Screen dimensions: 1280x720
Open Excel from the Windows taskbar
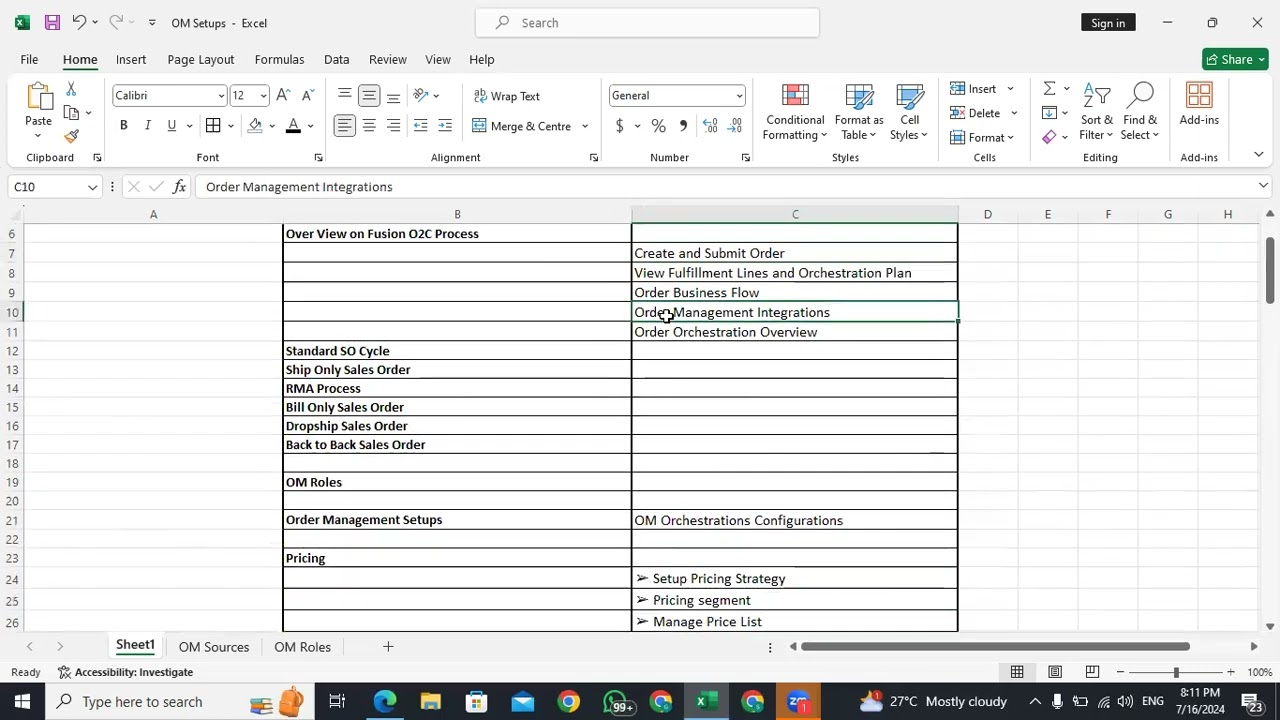706,702
